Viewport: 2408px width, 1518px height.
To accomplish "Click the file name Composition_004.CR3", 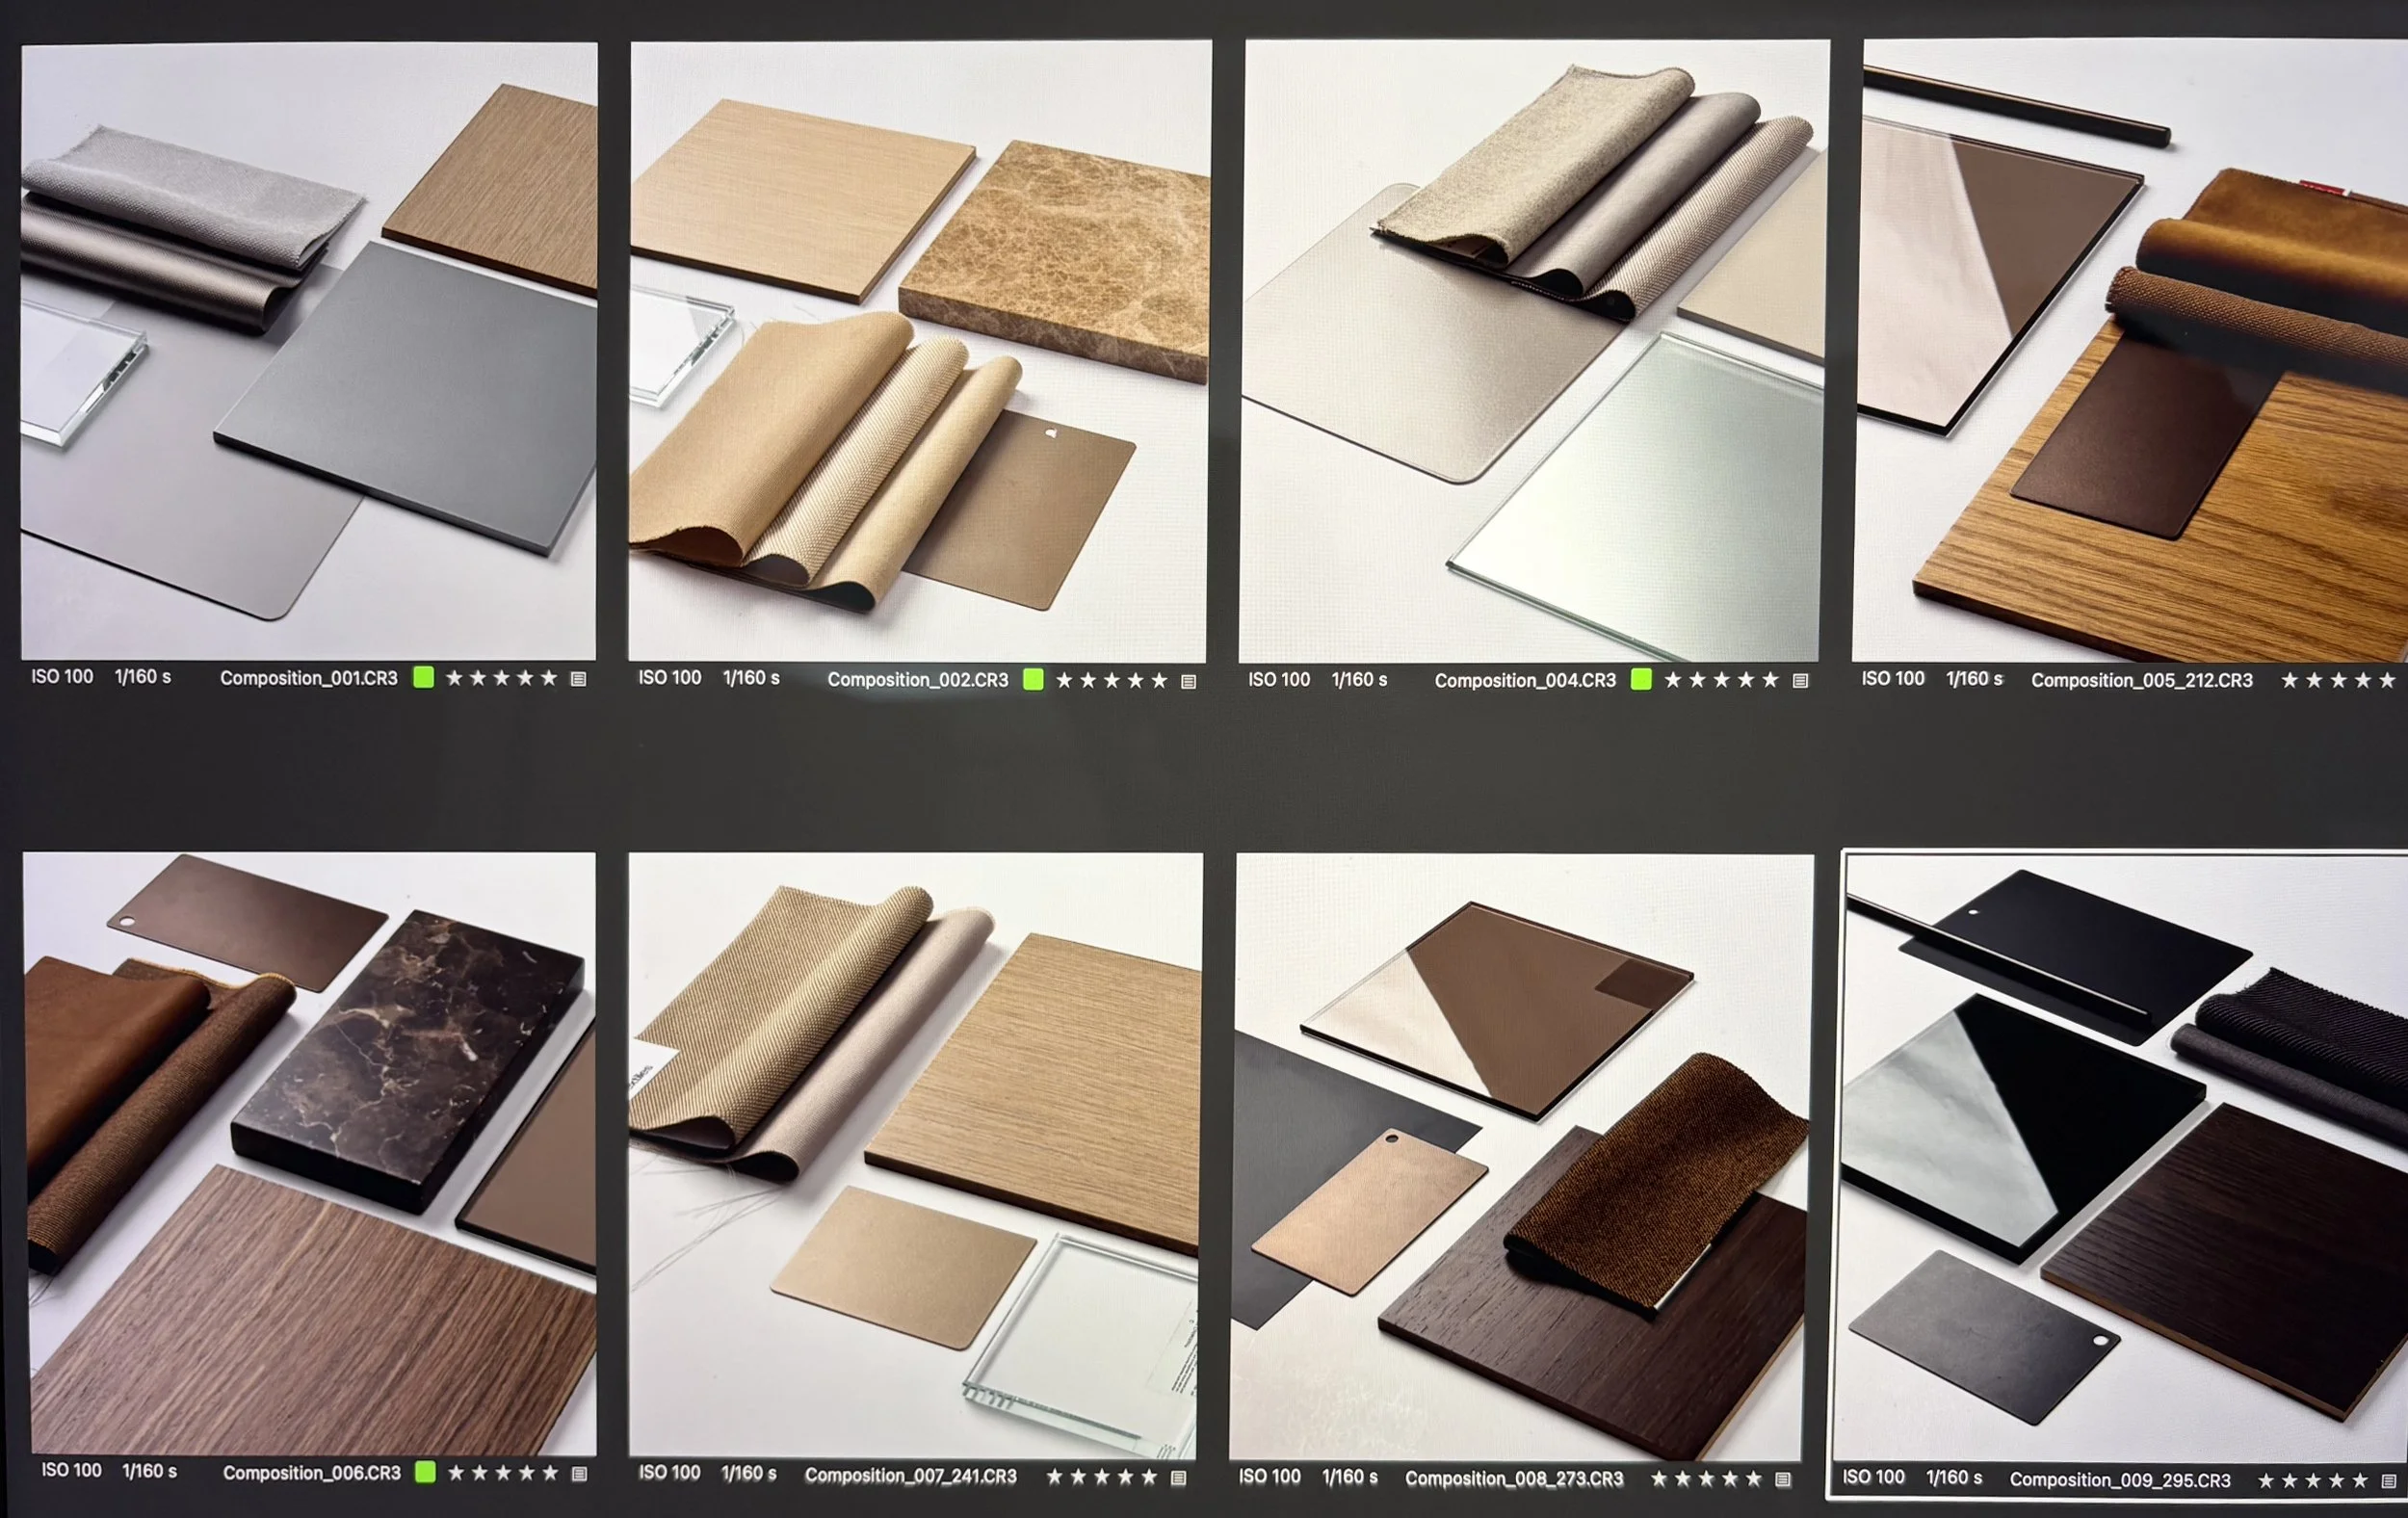I will (1525, 681).
